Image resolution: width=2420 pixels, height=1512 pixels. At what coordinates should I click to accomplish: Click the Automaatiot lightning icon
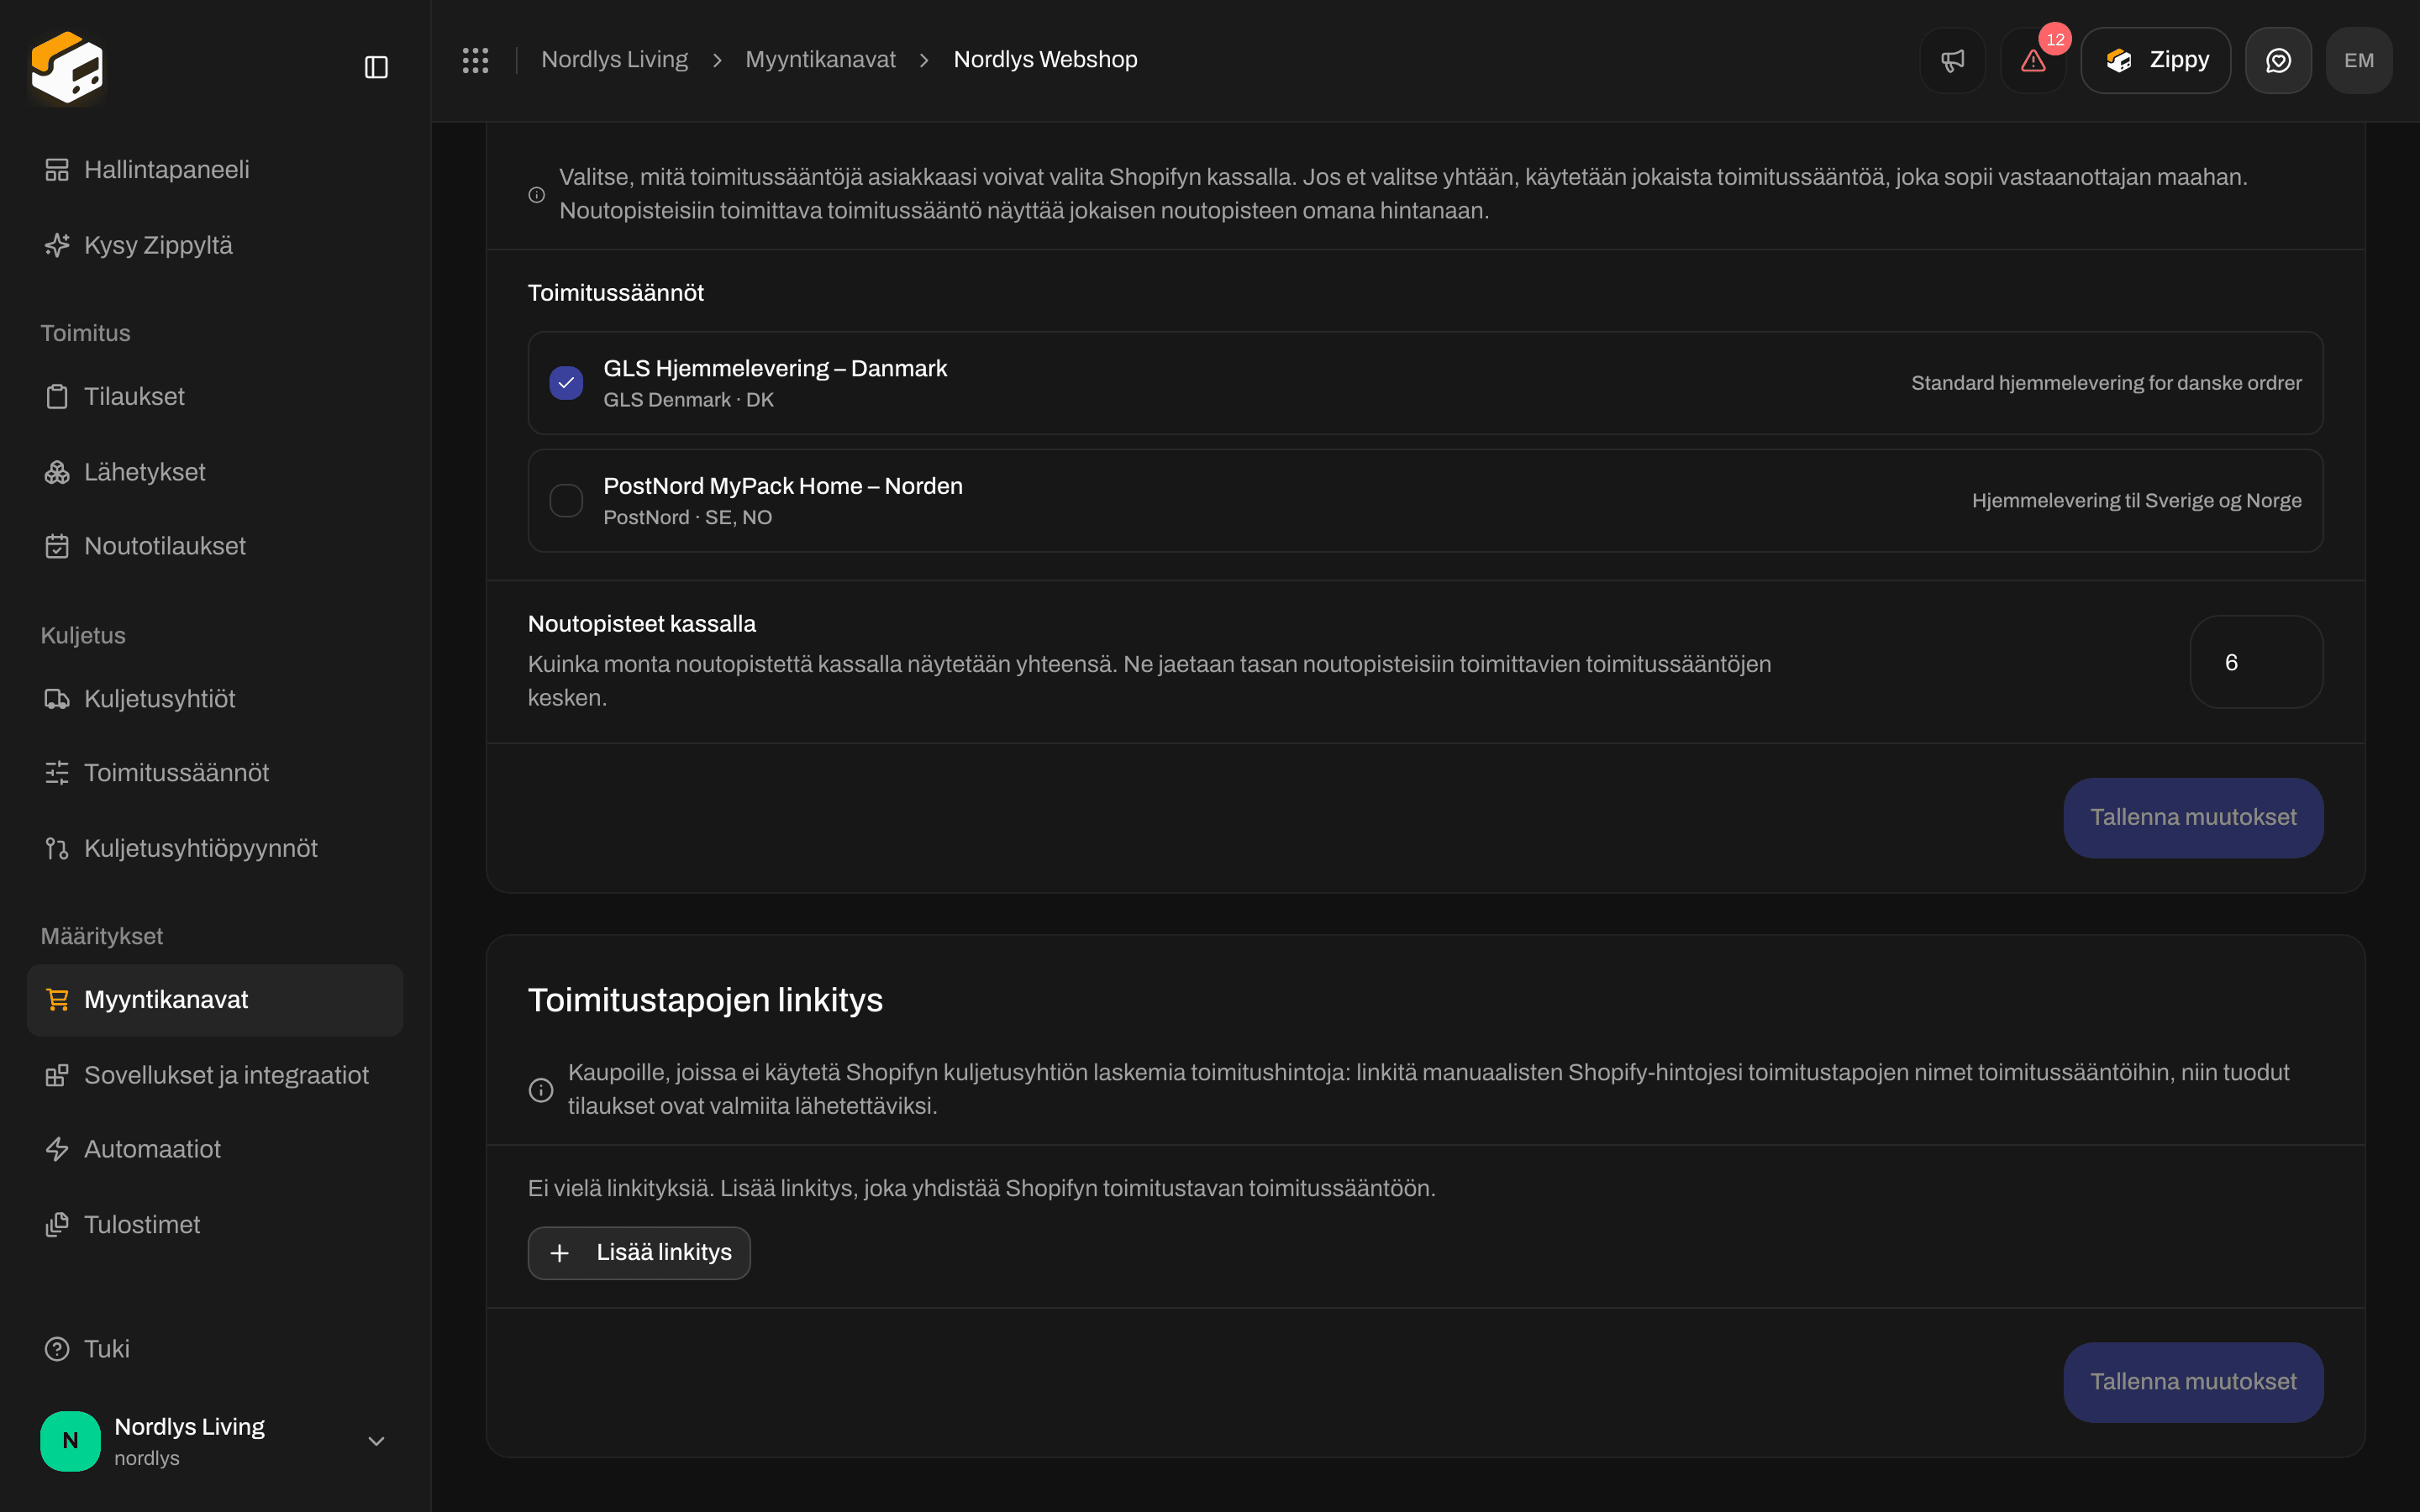tap(57, 1149)
